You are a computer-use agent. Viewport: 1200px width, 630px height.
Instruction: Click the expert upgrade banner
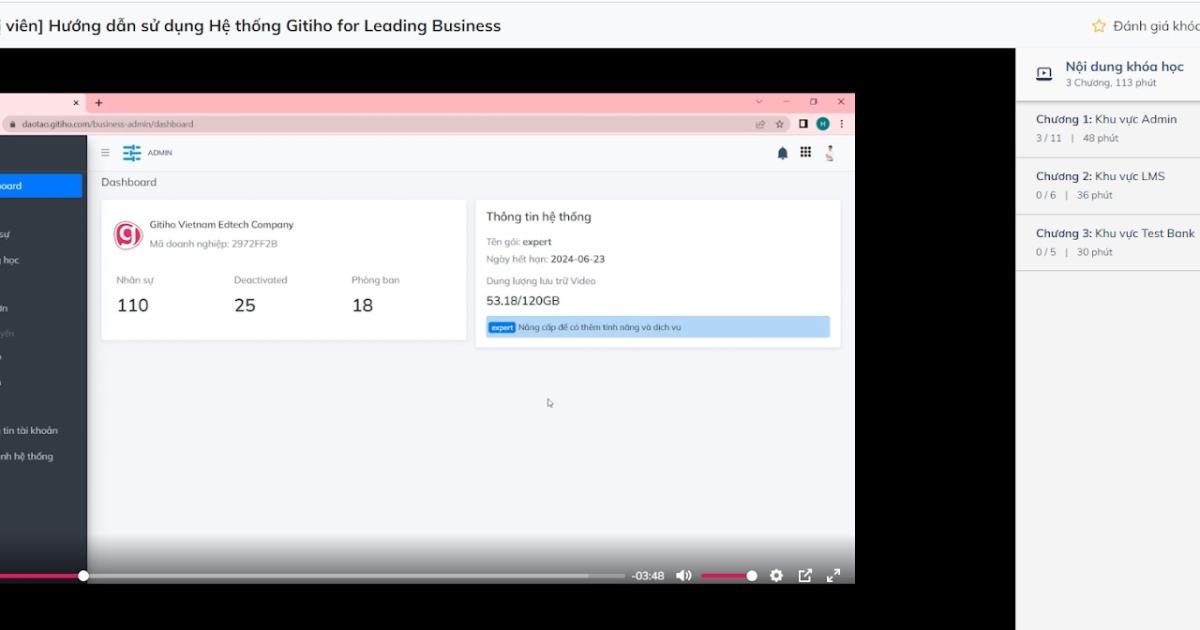(x=658, y=327)
